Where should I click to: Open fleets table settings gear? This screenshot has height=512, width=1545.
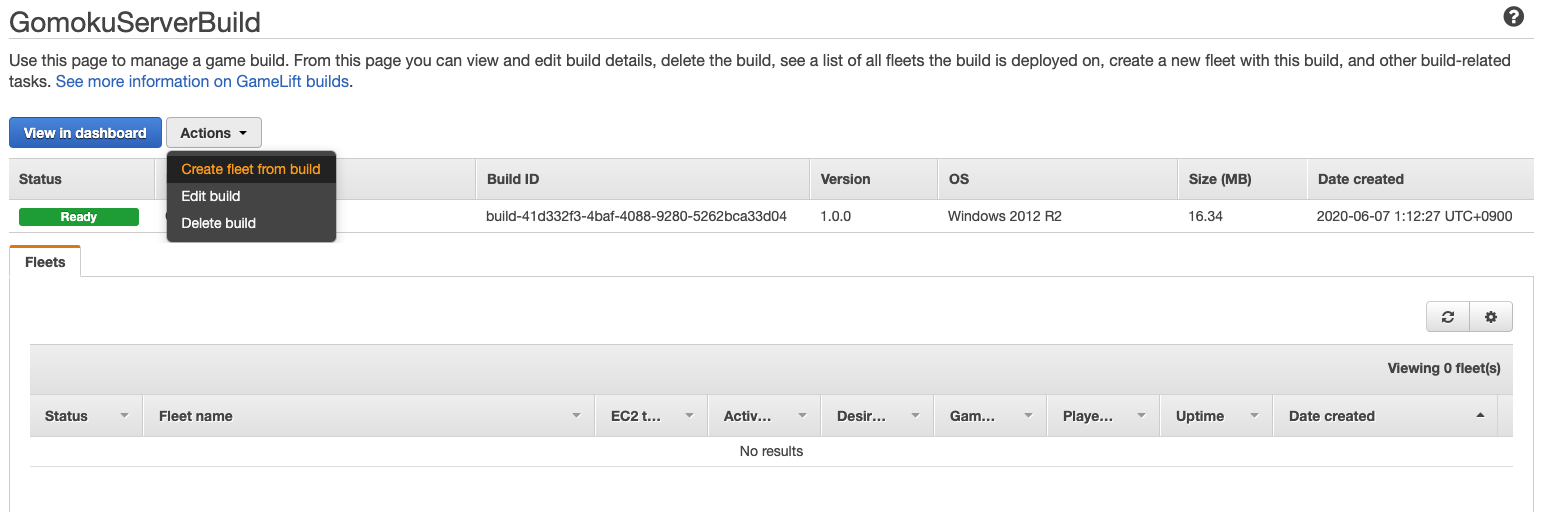coord(1491,317)
